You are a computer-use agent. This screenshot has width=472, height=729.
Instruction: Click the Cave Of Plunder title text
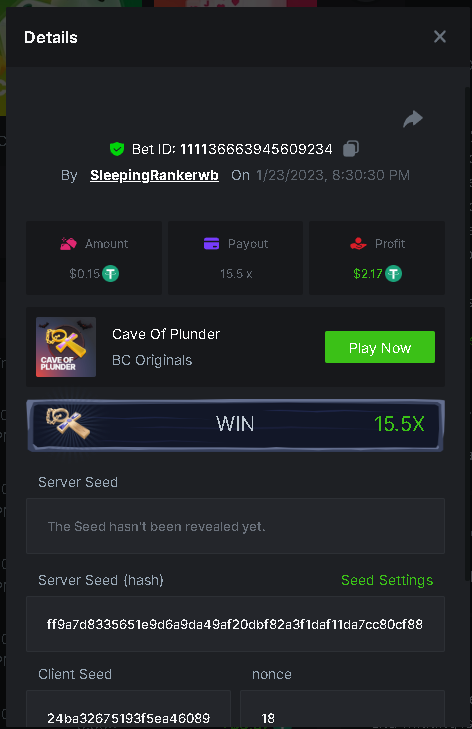tap(166, 334)
